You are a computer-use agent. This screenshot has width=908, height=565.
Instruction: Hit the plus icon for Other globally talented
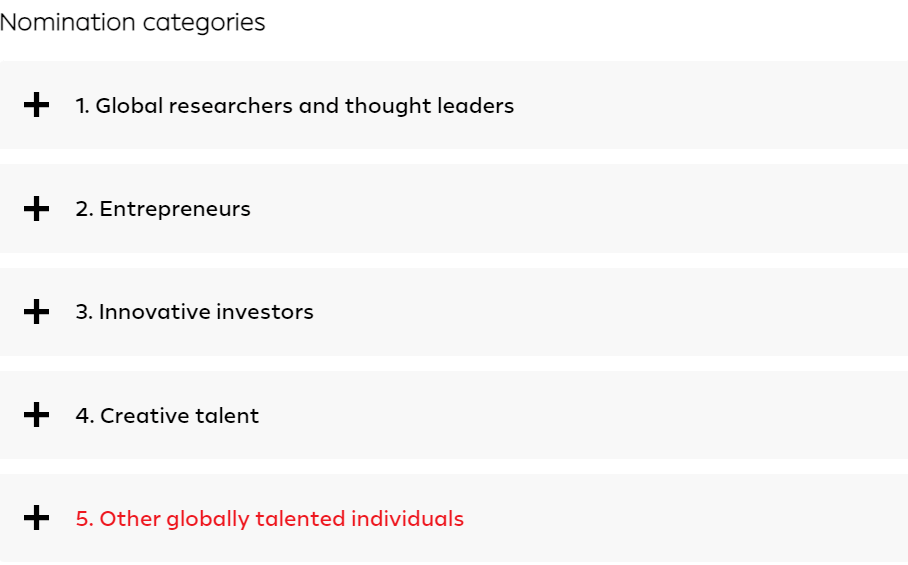click(36, 518)
